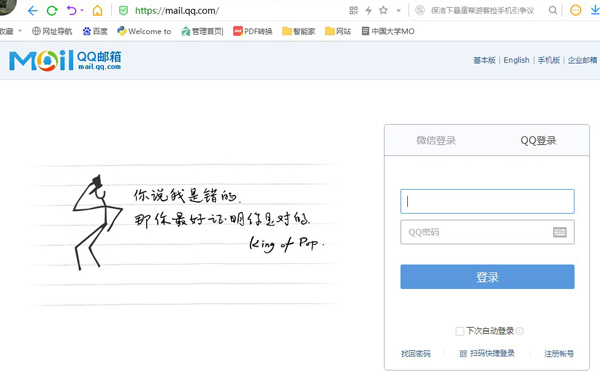This screenshot has height=388, width=600.
Task: Open the orange chat bubble extension icon
Action: click(575, 10)
